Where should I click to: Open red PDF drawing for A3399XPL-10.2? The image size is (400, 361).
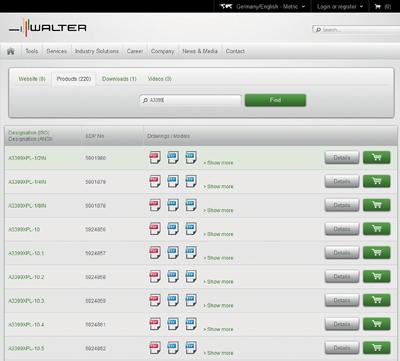155,276
